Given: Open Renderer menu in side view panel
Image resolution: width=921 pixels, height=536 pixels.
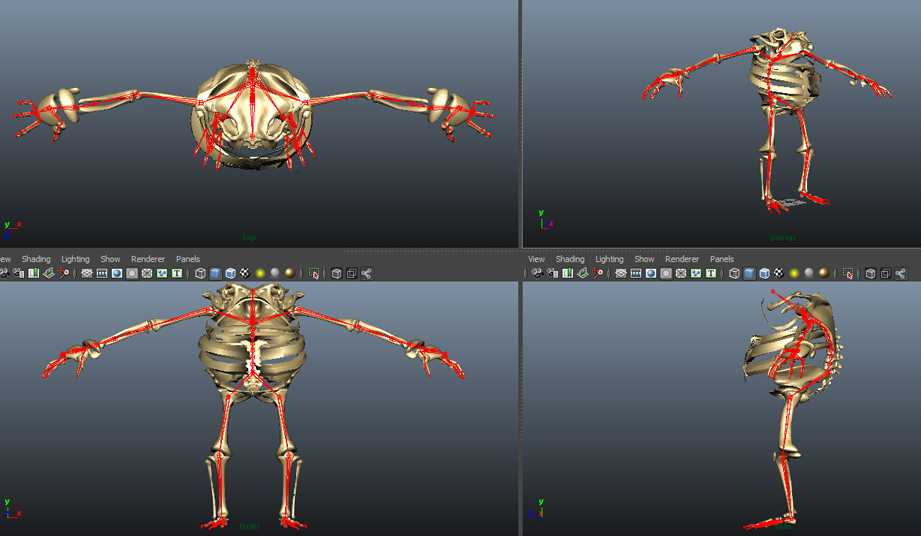Looking at the screenshot, I should click(x=682, y=259).
